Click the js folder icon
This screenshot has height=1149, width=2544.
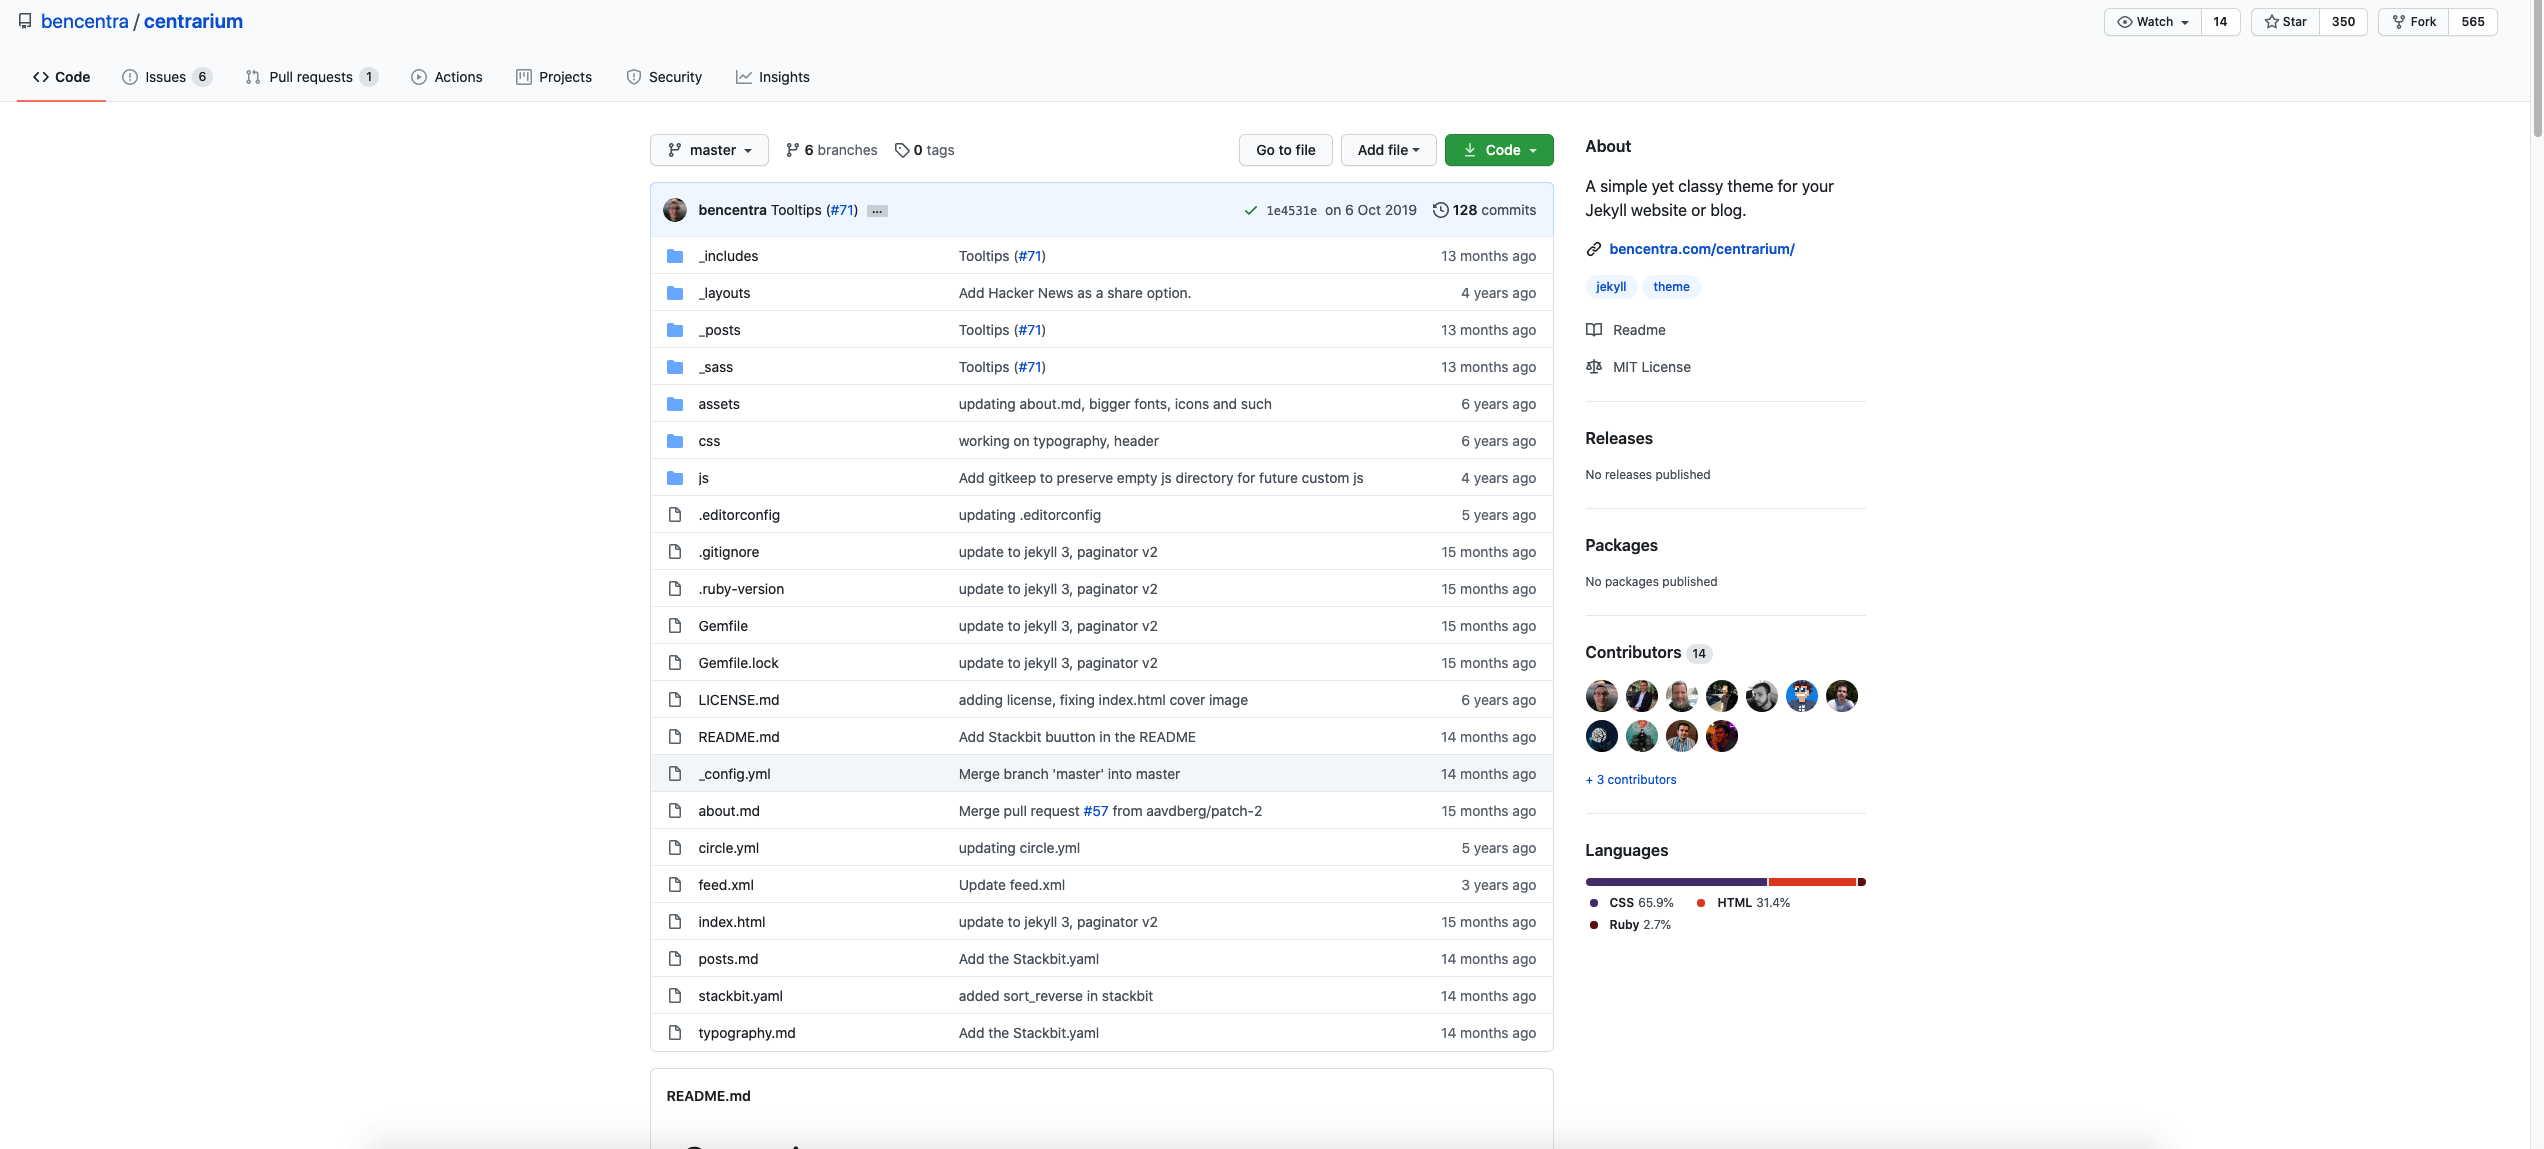(675, 478)
